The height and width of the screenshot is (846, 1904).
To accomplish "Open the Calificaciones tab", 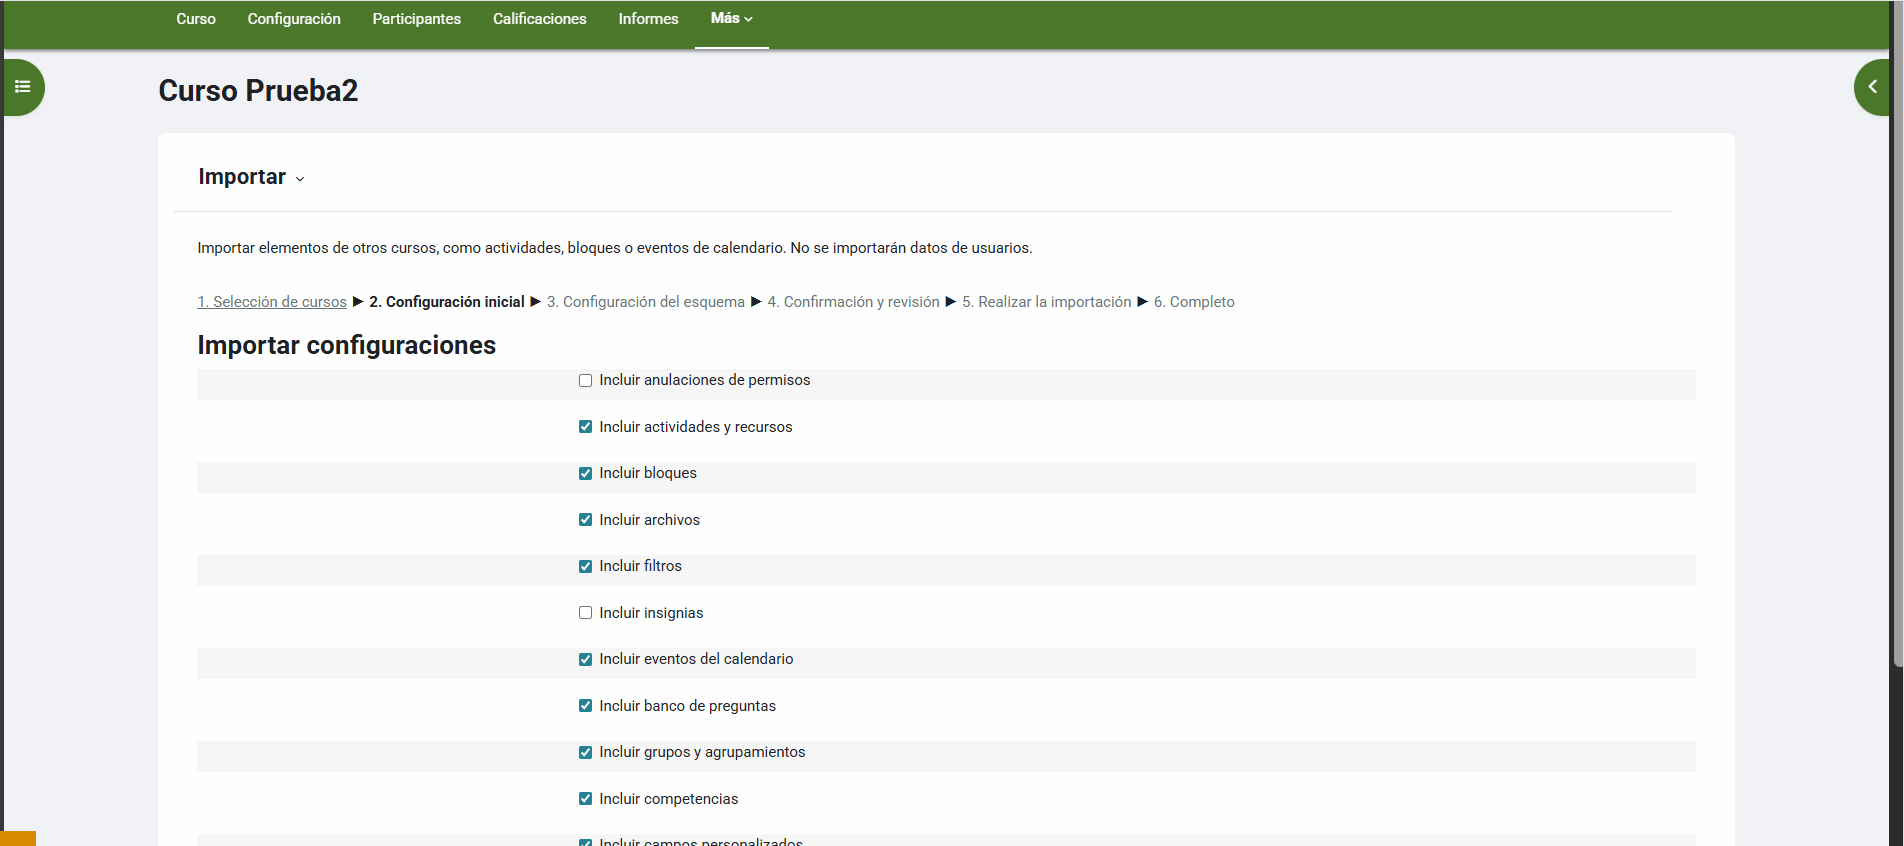I will click(539, 19).
